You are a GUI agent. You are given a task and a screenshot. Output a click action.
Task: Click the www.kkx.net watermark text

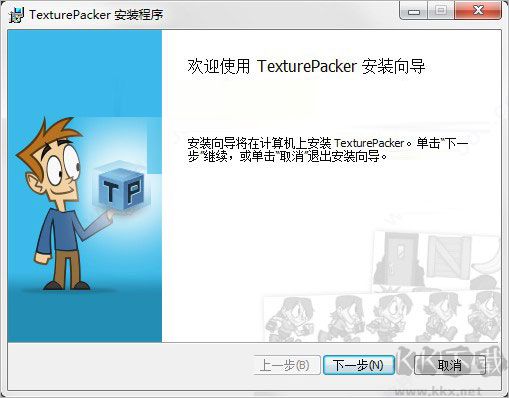click(438, 391)
